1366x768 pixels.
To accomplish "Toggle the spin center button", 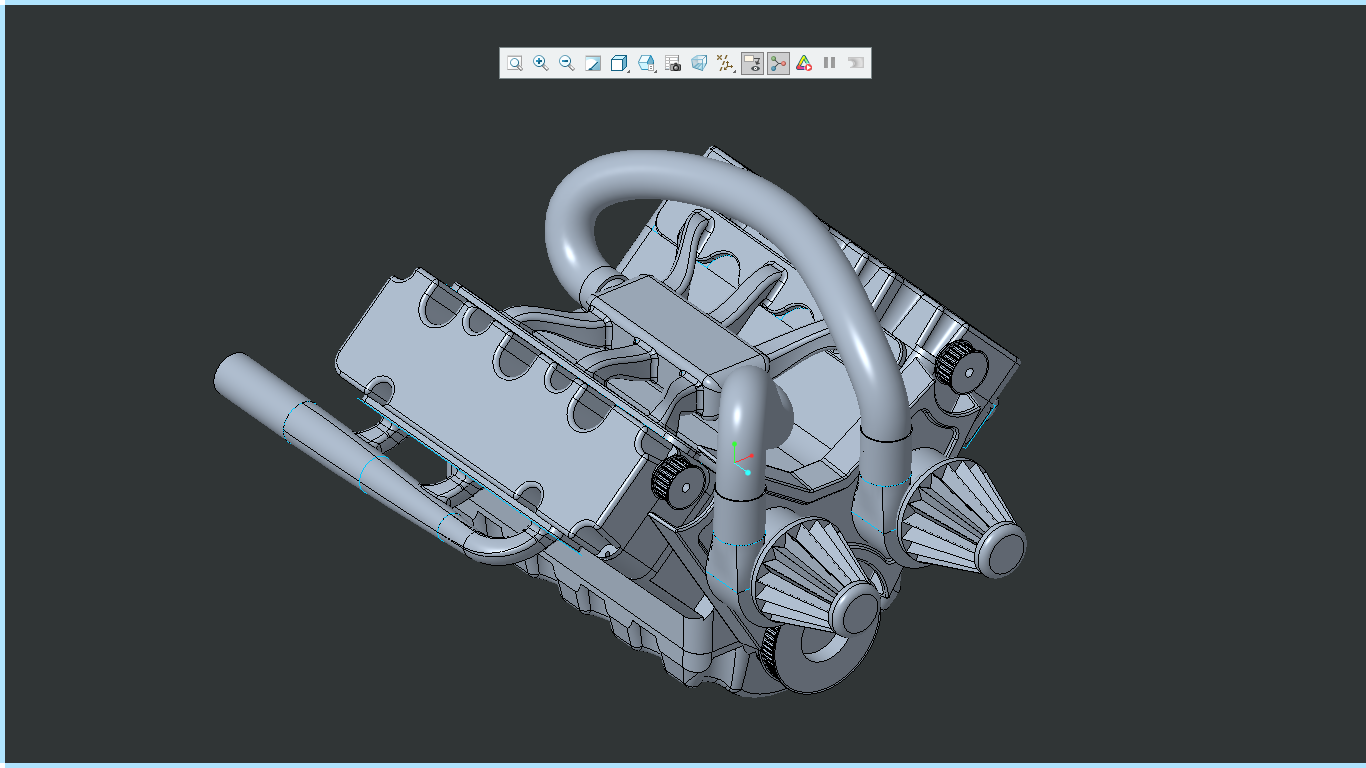I will [x=778, y=63].
